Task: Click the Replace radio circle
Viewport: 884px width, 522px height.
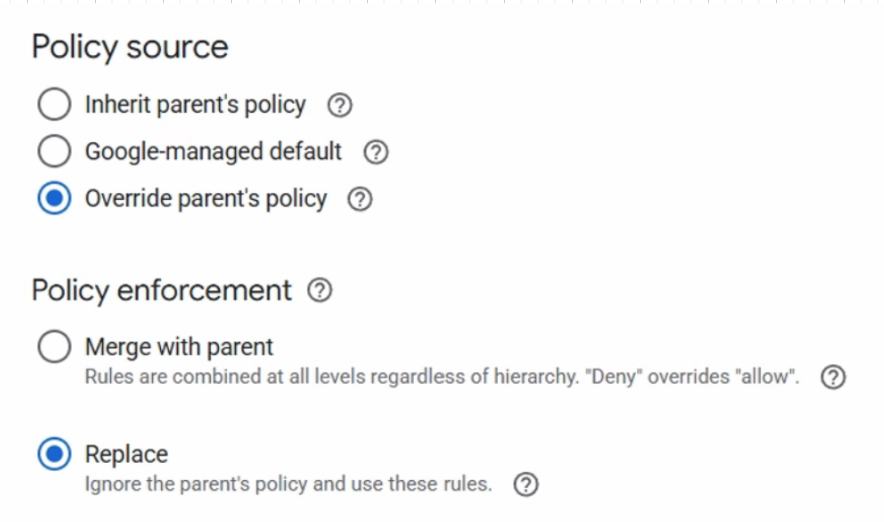Action: [54, 454]
